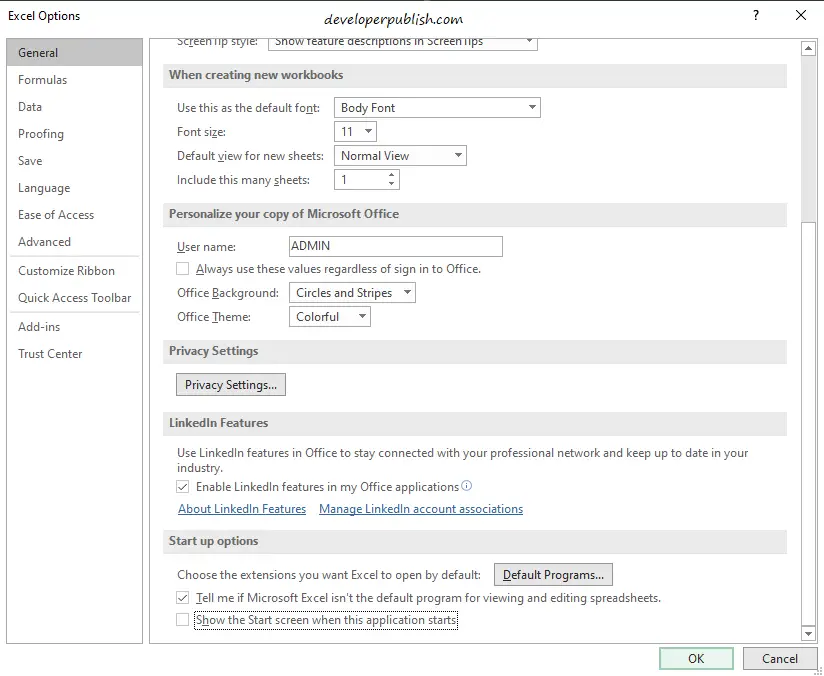
Task: Decrease the number of sheets with down arrow
Action: click(x=392, y=183)
